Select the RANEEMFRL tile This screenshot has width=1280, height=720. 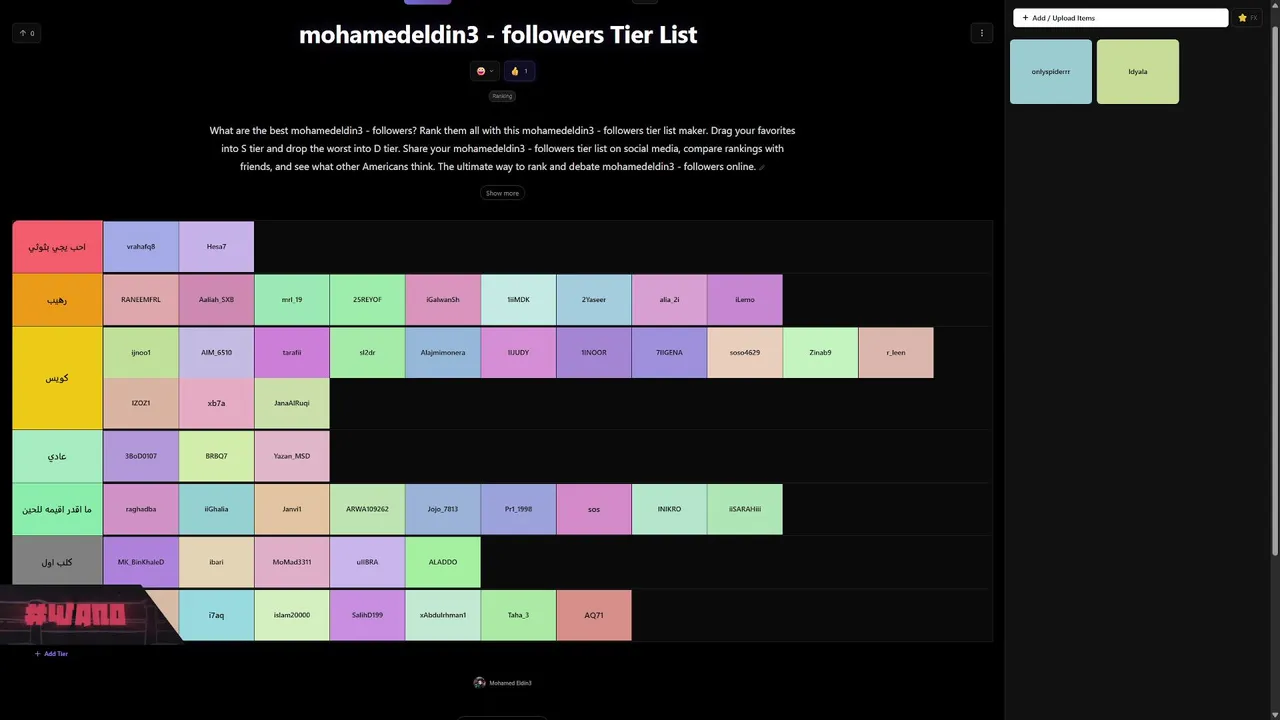(141, 300)
